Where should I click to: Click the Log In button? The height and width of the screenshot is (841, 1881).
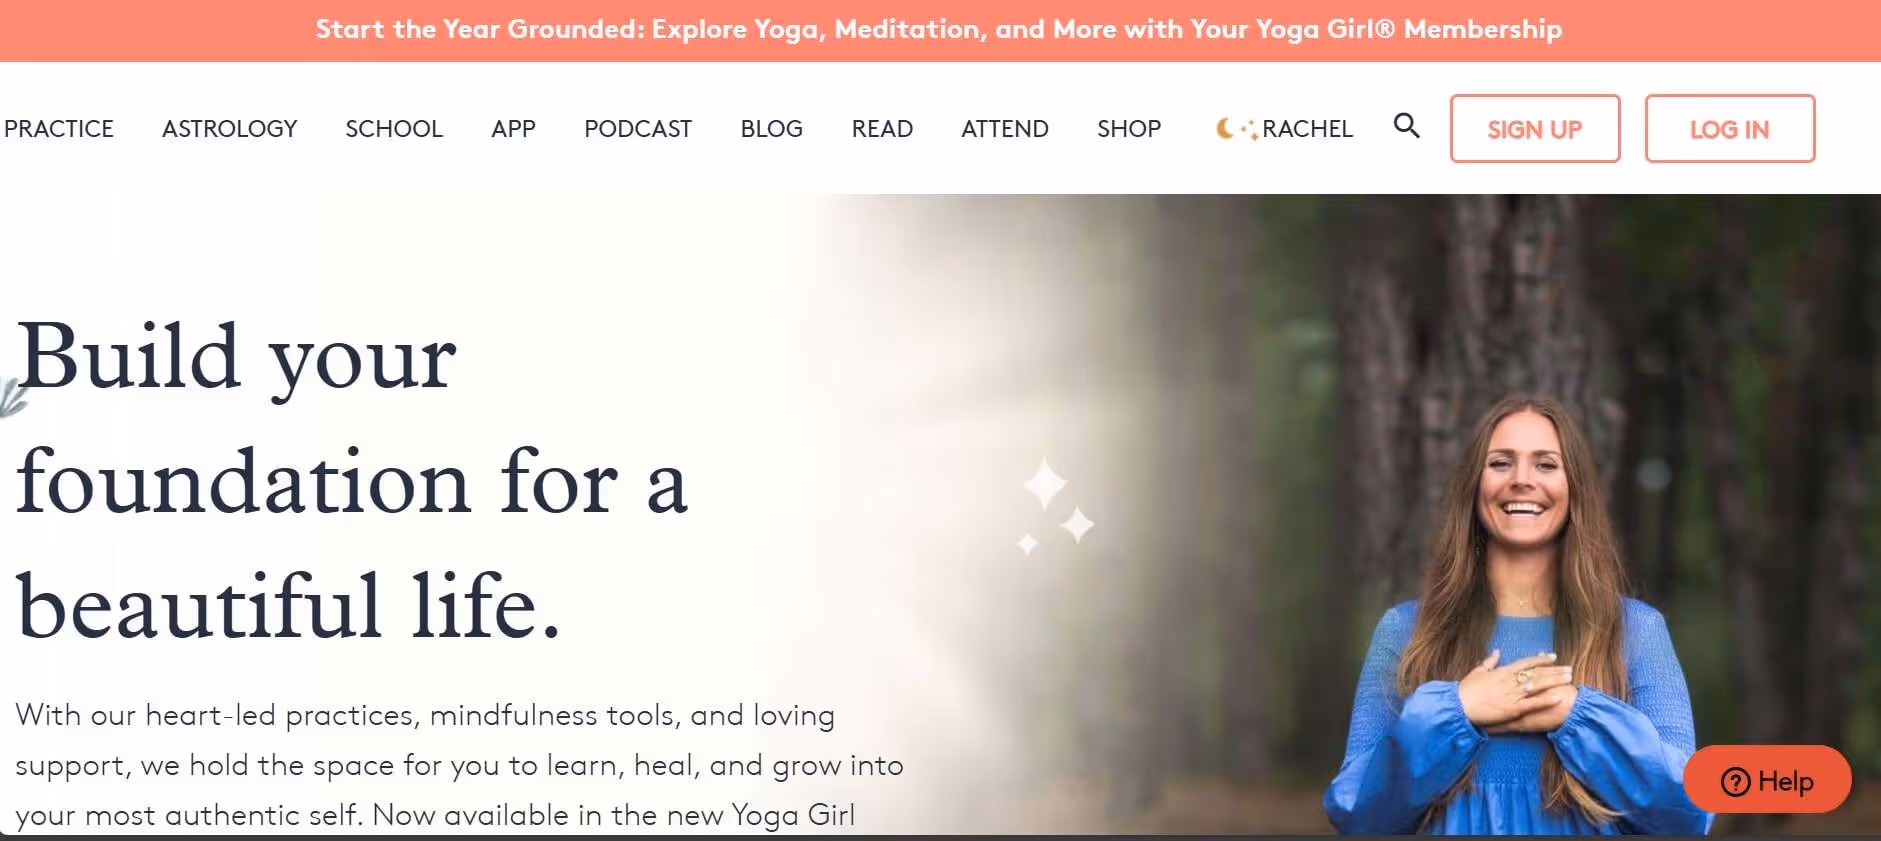click(x=1729, y=129)
